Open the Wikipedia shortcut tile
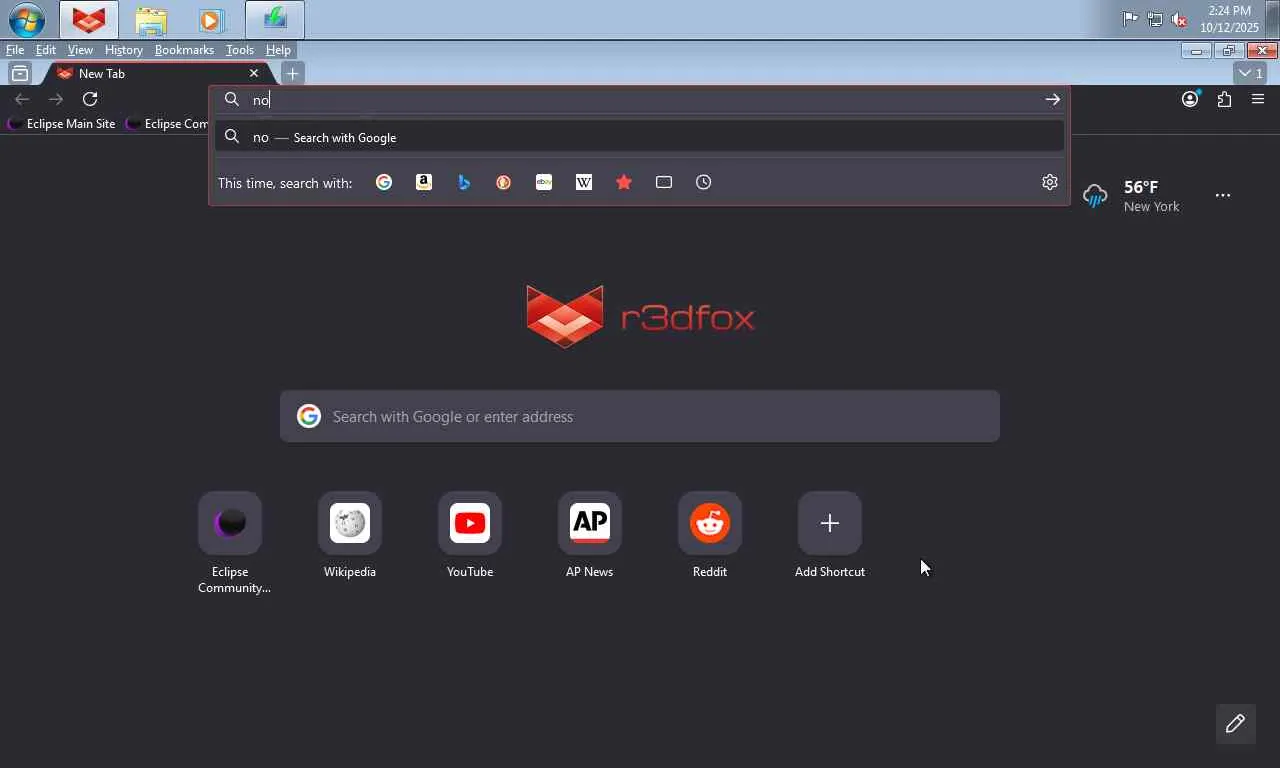The image size is (1280, 768). point(350,536)
